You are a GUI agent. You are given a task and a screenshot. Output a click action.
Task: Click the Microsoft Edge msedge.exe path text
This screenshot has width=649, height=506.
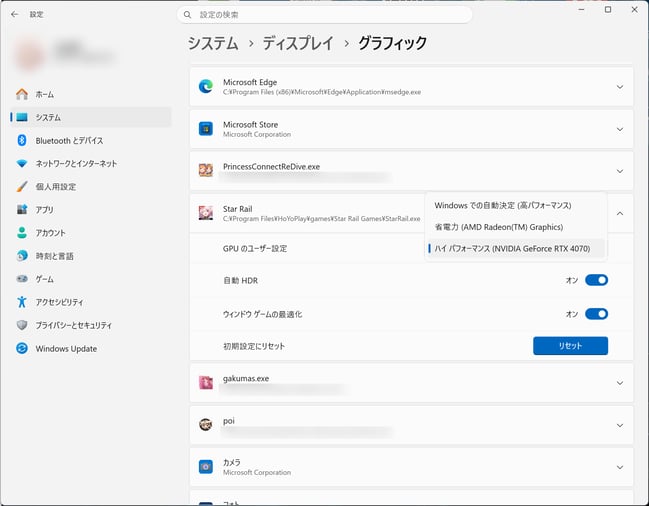tap(322, 92)
